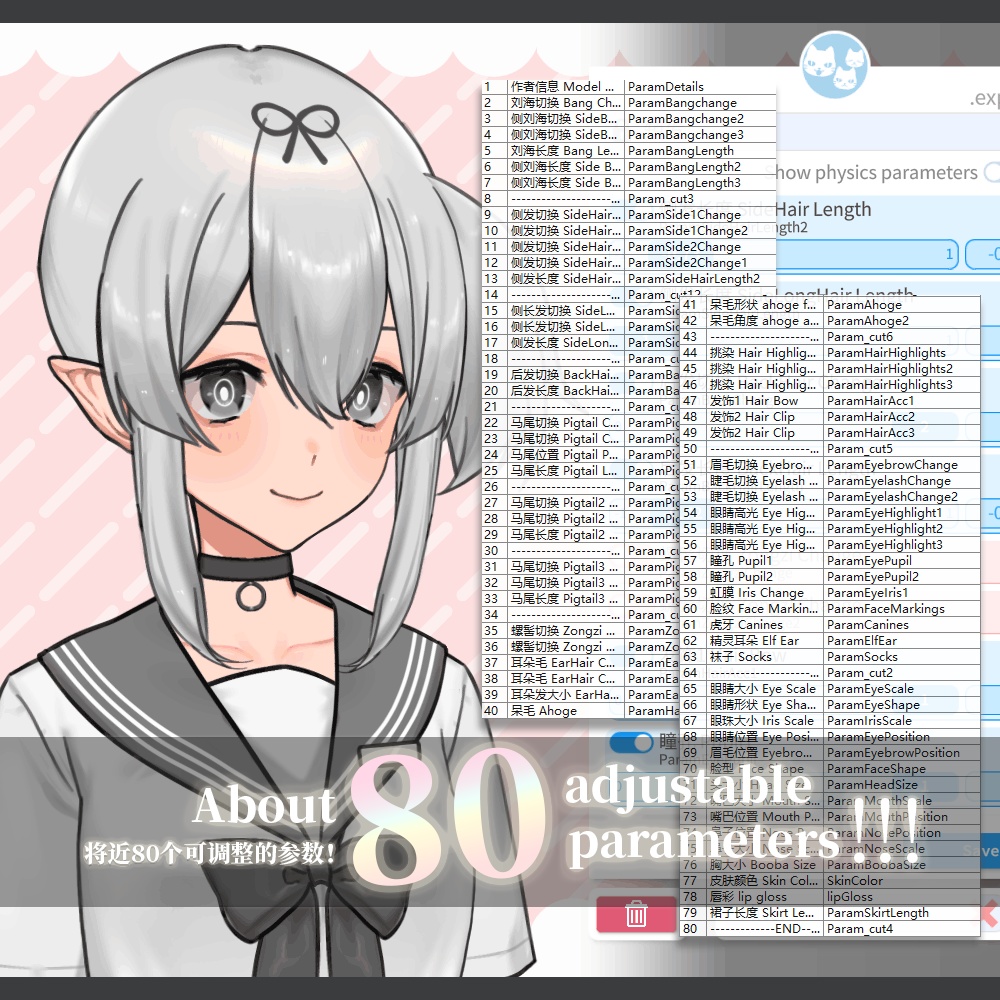Select the ParamSkirtLength cell
The height and width of the screenshot is (1000, 1000).
pos(902,913)
